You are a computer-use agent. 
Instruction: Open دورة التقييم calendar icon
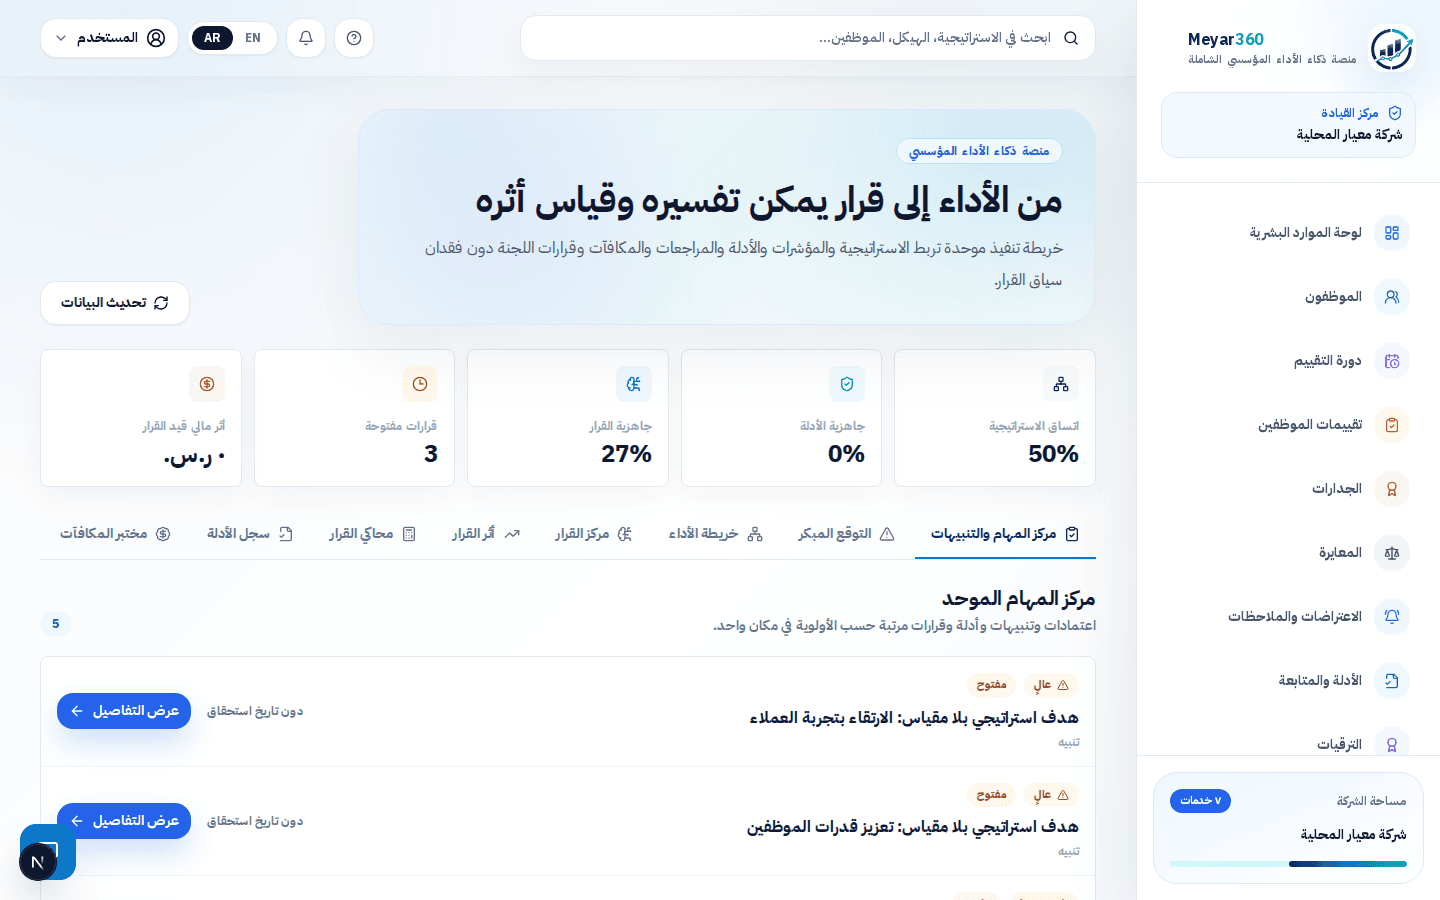click(1392, 361)
